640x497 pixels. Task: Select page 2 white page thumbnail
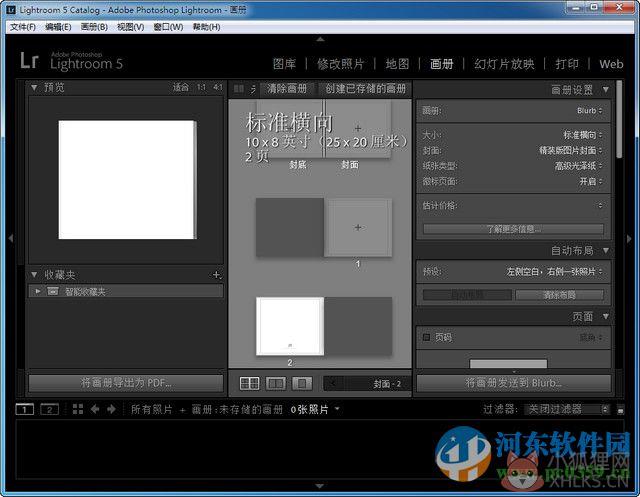pos(290,326)
